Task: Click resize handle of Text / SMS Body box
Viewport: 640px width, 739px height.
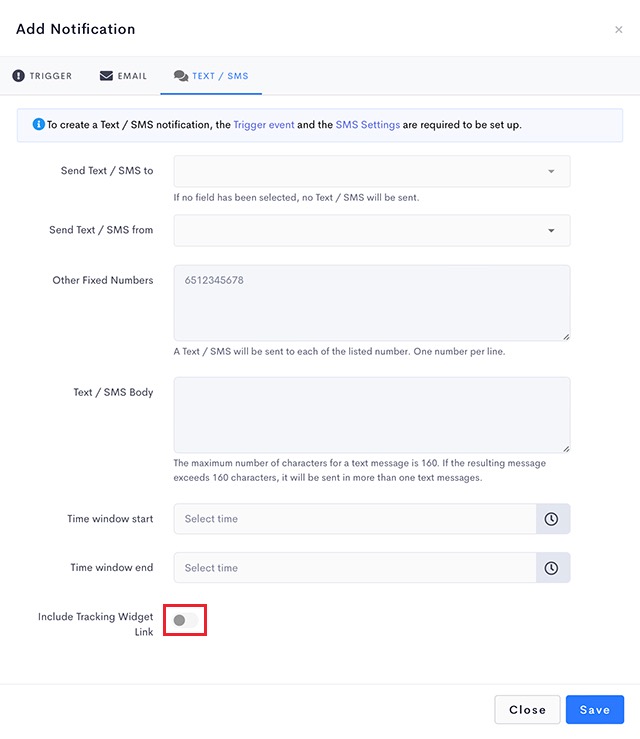Action: (566, 449)
